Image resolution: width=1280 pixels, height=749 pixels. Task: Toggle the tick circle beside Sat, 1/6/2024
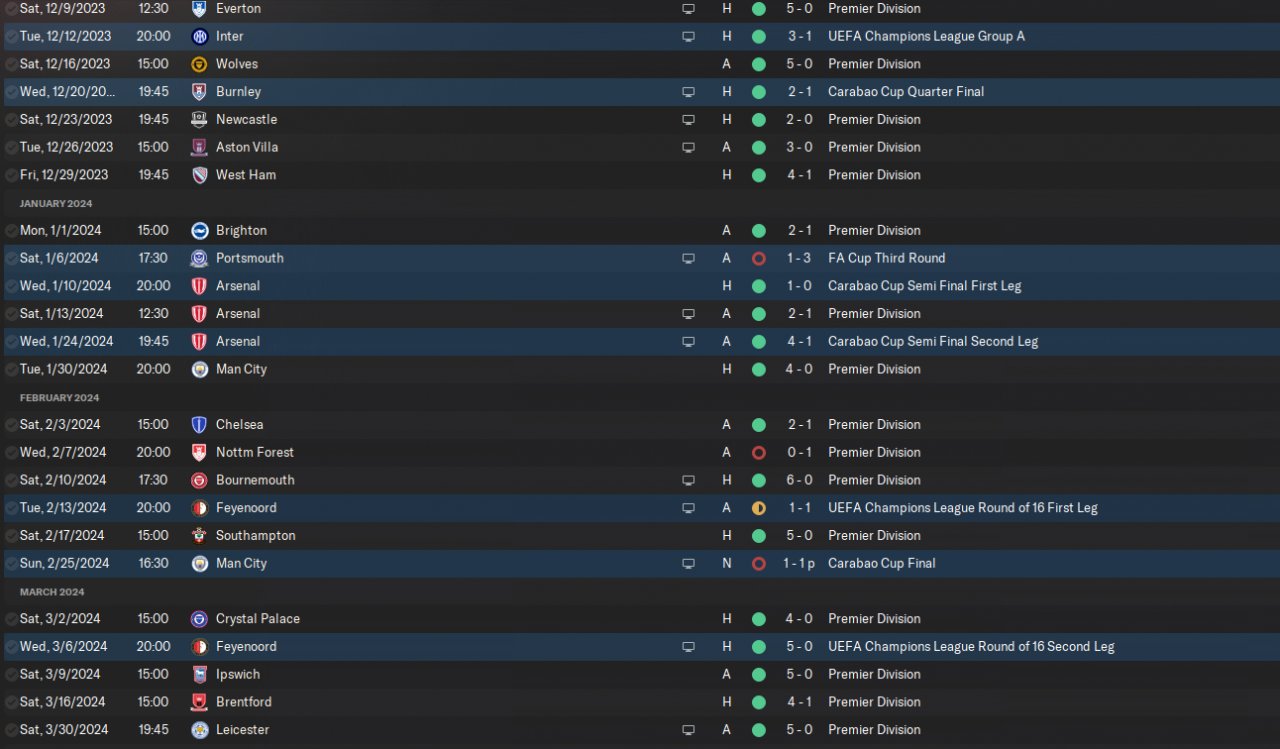(x=10, y=258)
